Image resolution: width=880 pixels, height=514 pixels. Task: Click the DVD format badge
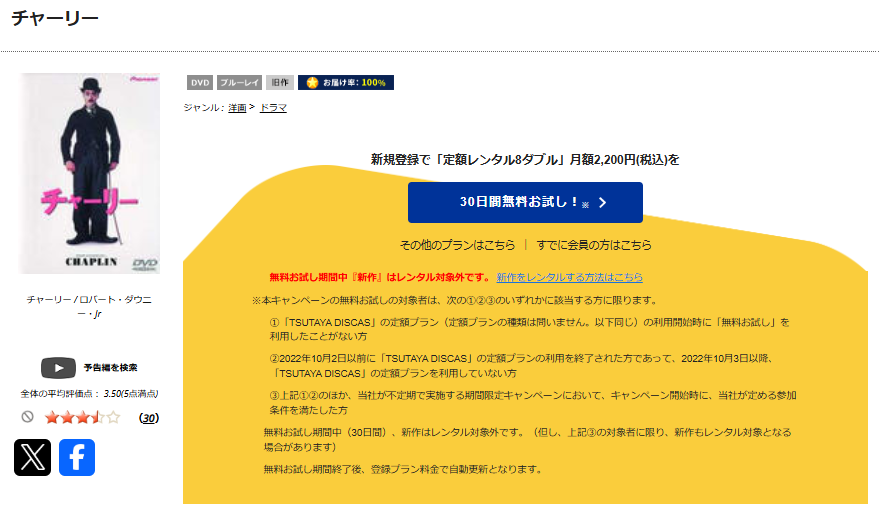coord(200,82)
